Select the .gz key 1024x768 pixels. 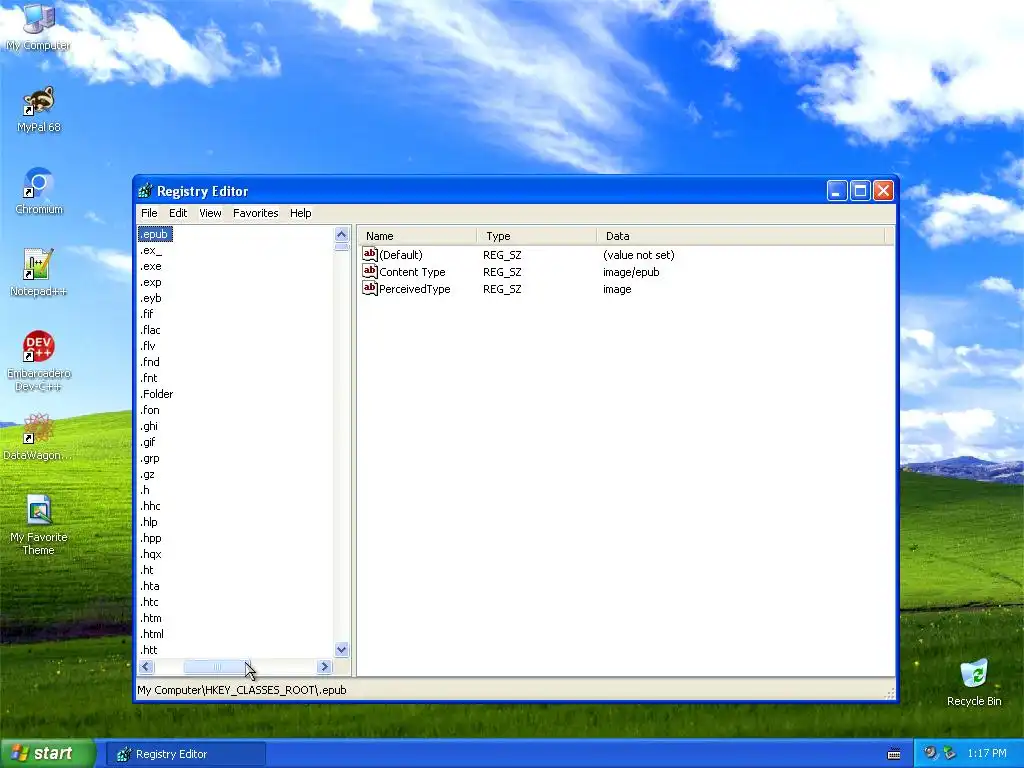[x=148, y=474]
